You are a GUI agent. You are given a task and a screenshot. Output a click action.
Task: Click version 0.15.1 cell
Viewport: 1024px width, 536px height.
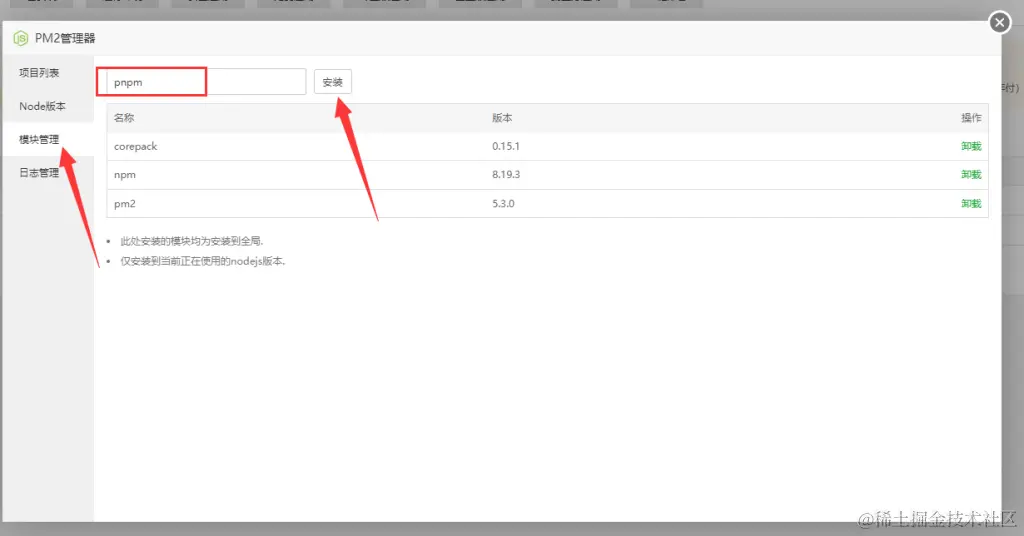(506, 146)
